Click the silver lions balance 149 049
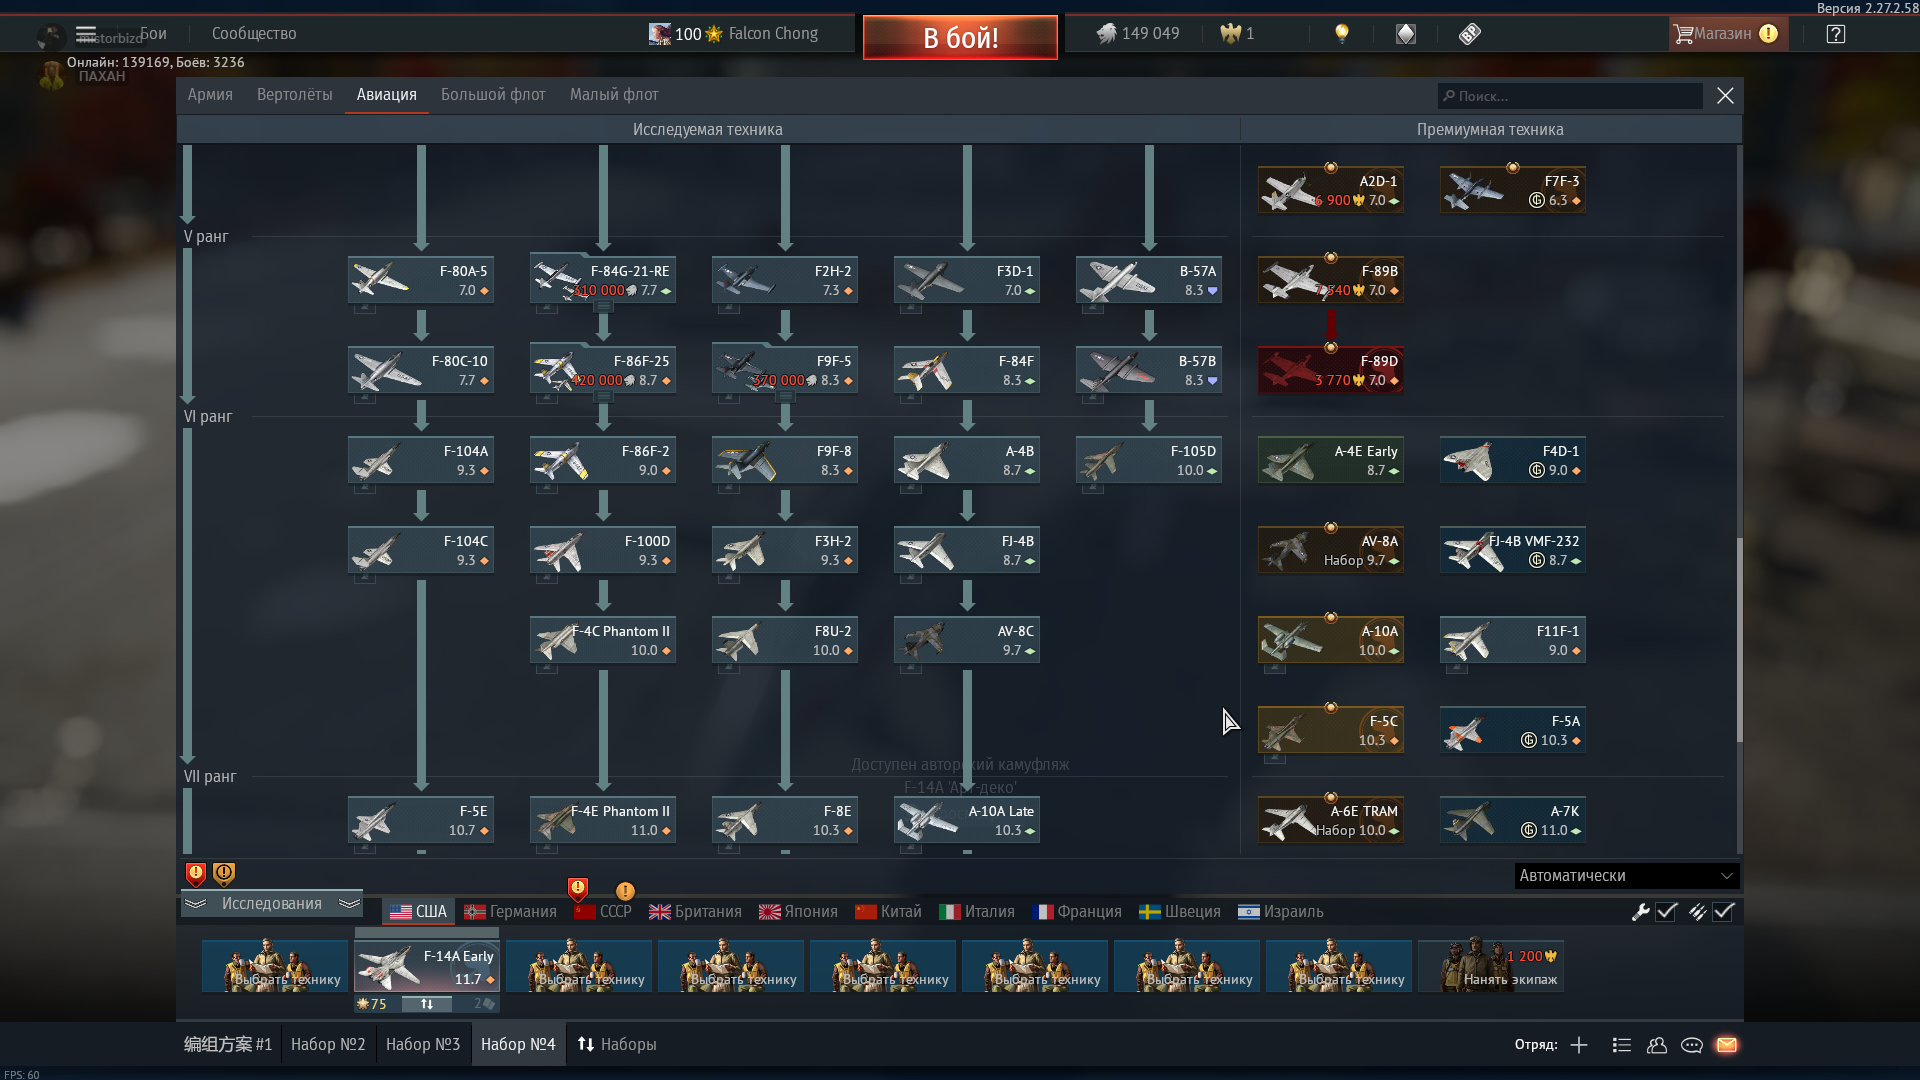The image size is (1920, 1080). click(1138, 33)
